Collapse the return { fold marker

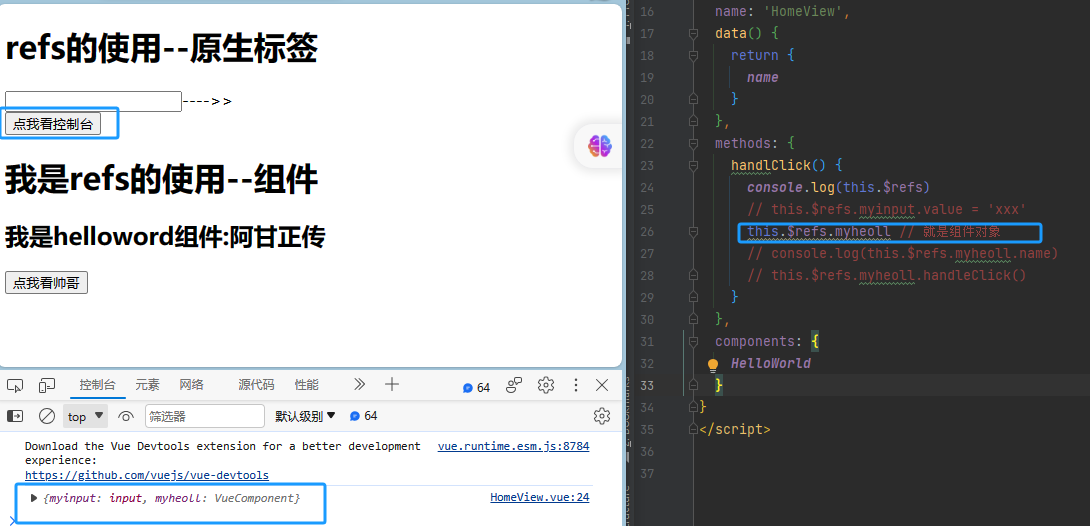click(693, 56)
